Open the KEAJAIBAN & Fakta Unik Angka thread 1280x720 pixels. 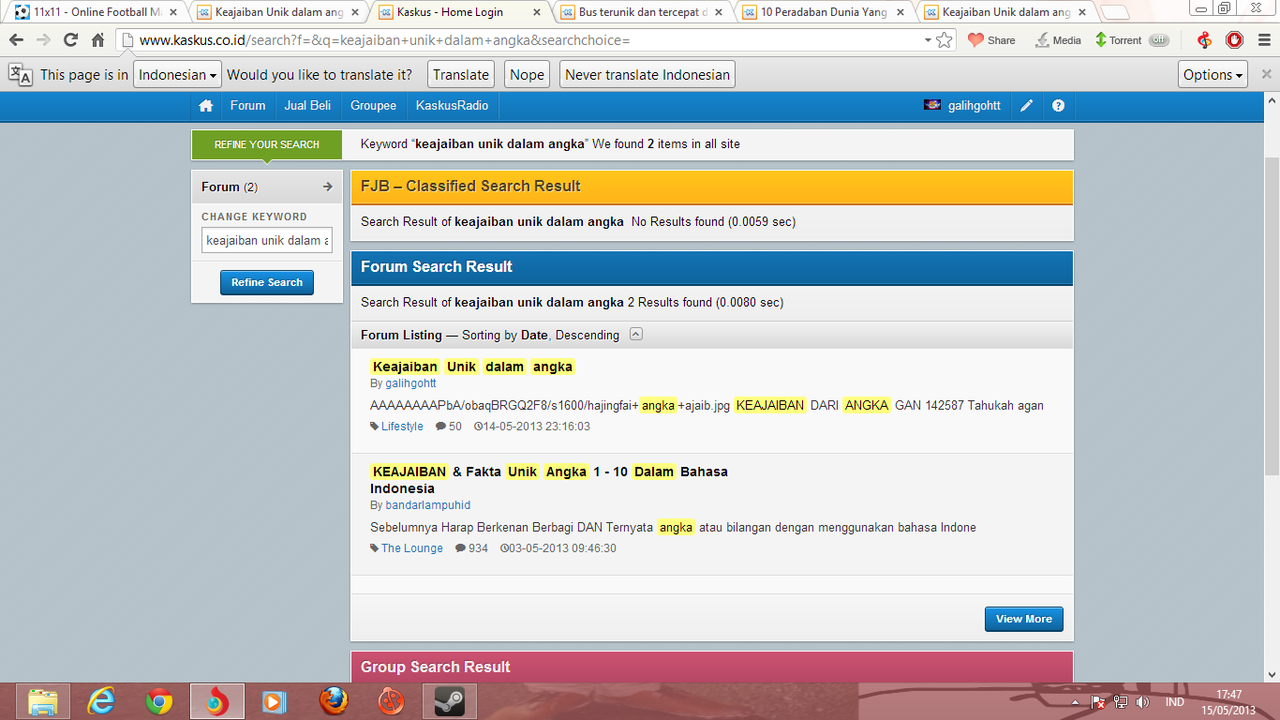tap(549, 480)
